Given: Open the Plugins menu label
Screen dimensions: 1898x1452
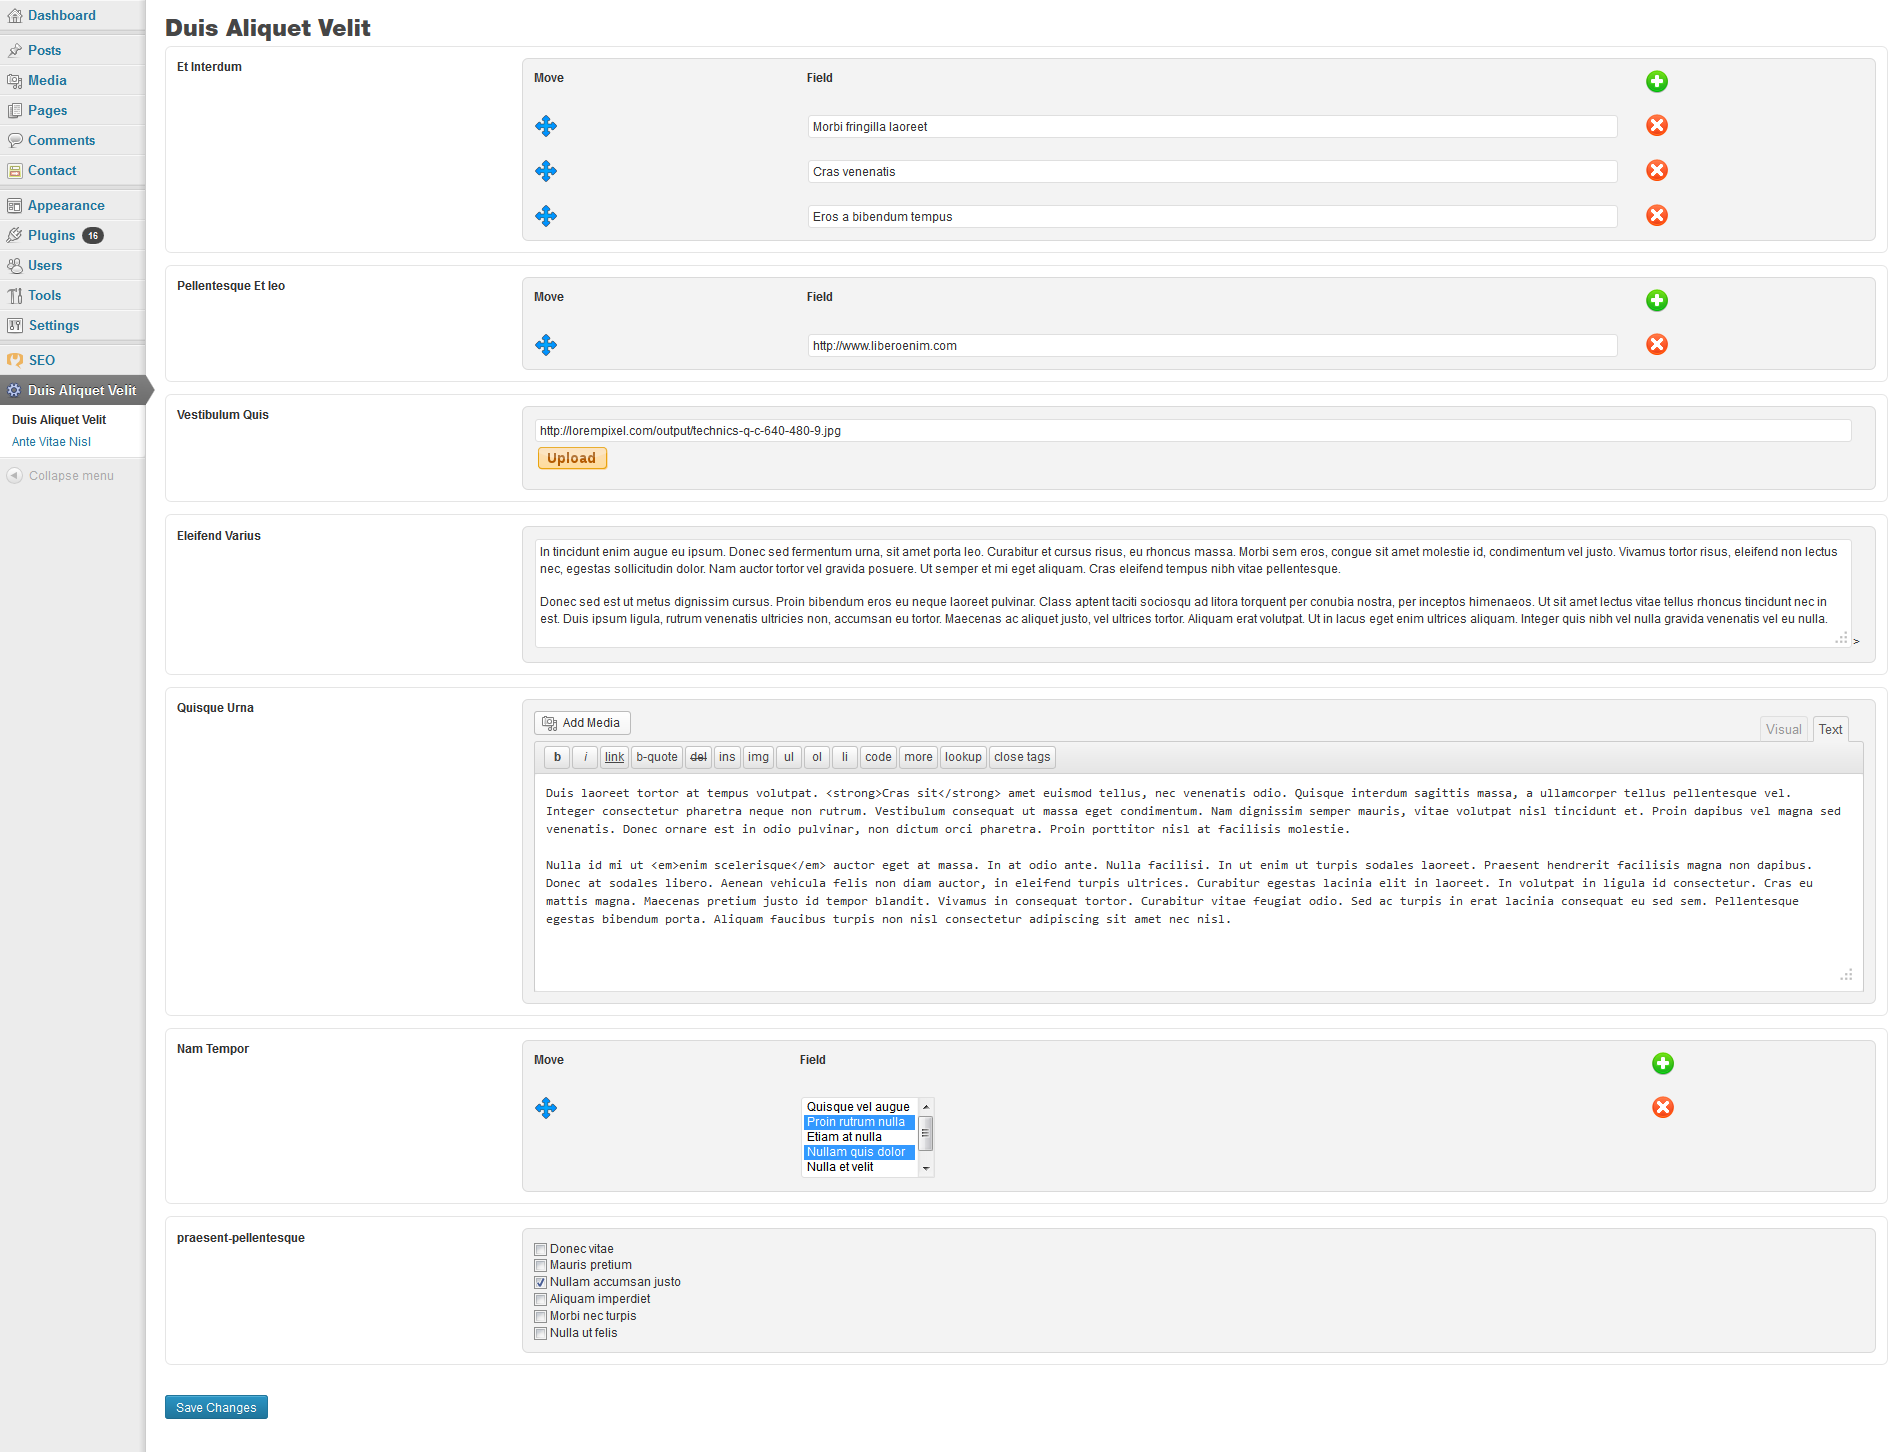Looking at the screenshot, I should 52,235.
